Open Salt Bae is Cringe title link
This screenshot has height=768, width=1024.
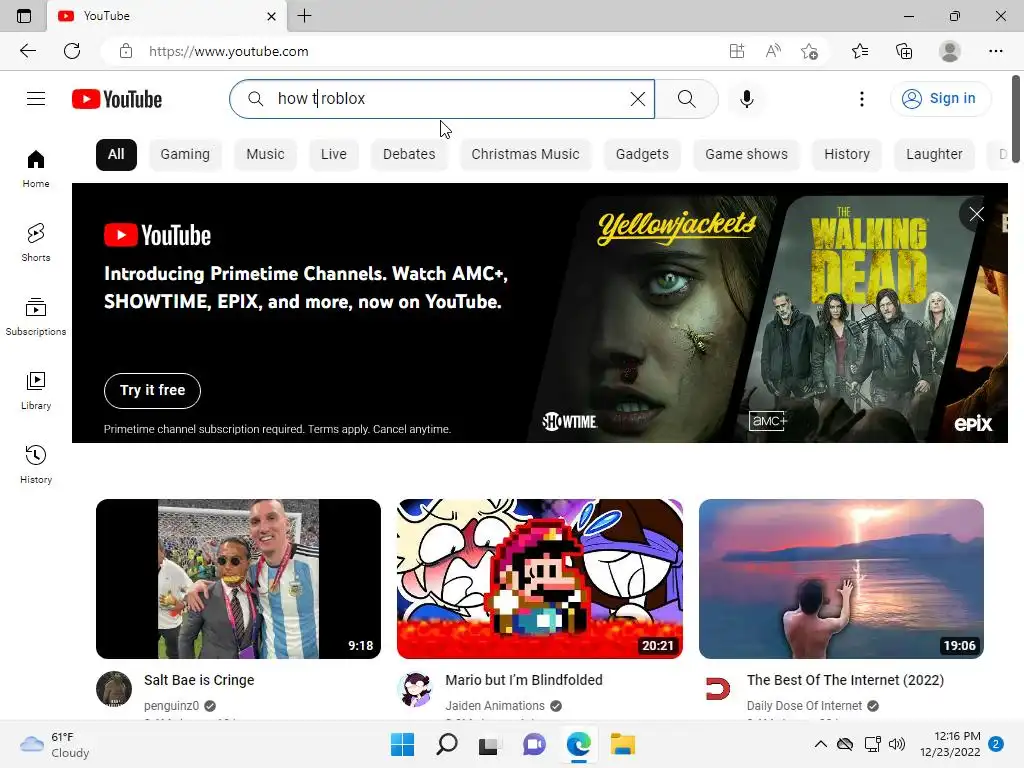pyautogui.click(x=199, y=680)
